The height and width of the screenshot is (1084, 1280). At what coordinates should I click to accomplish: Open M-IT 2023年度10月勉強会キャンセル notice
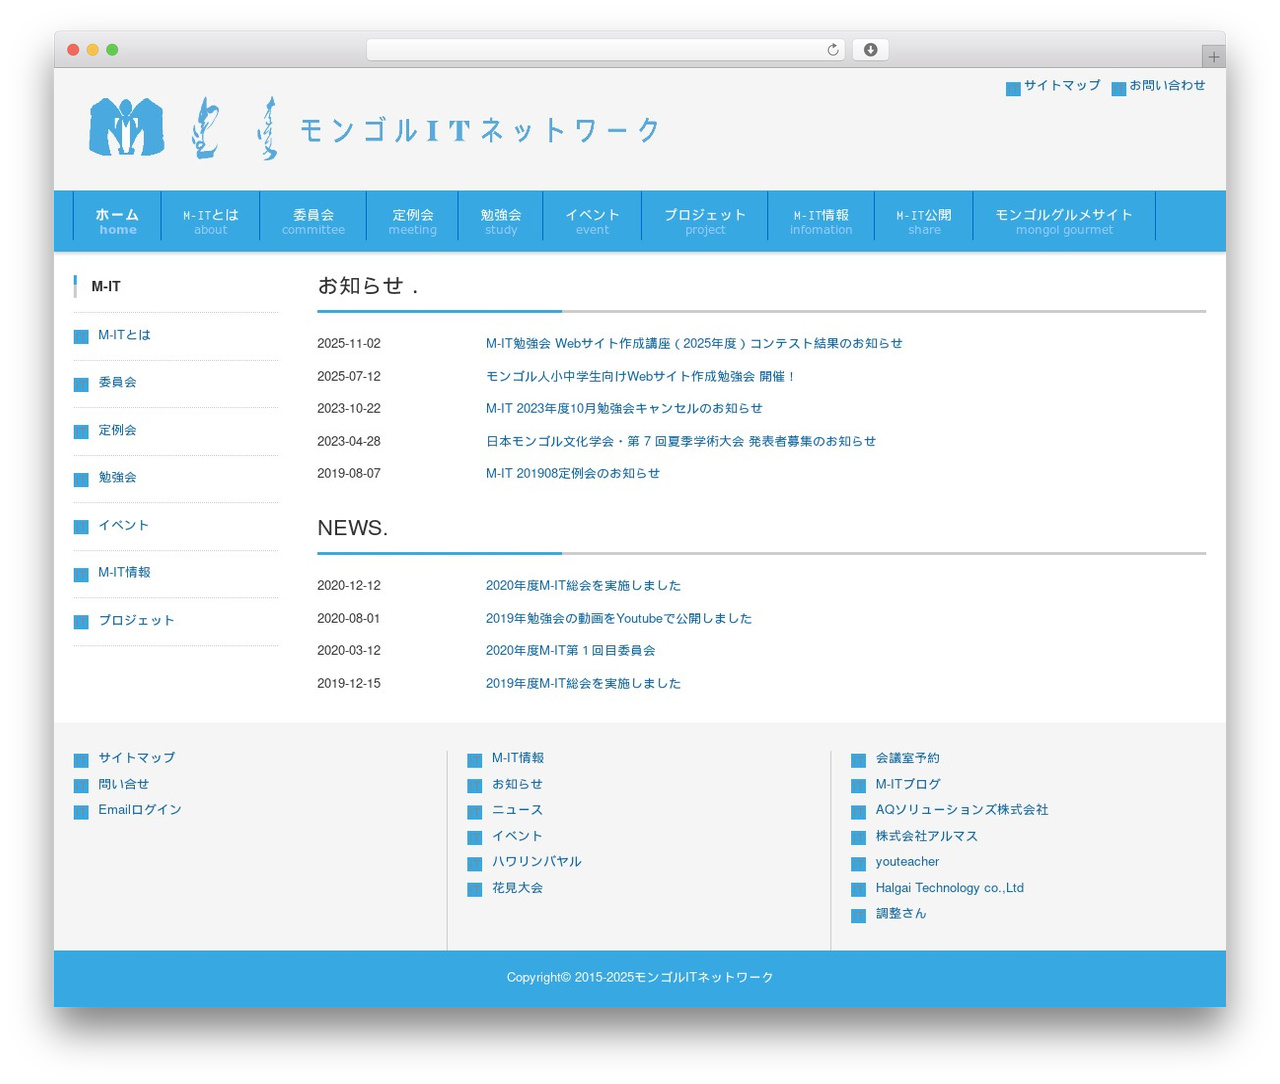(624, 408)
